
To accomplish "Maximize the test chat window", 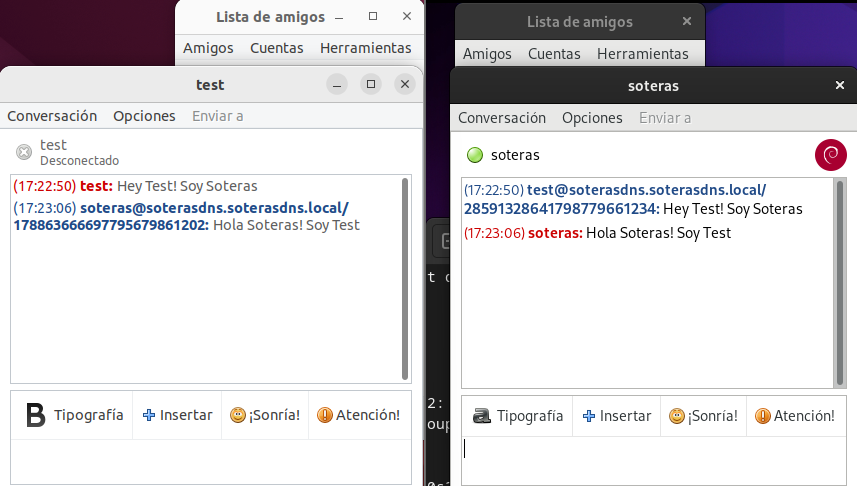I will [371, 85].
